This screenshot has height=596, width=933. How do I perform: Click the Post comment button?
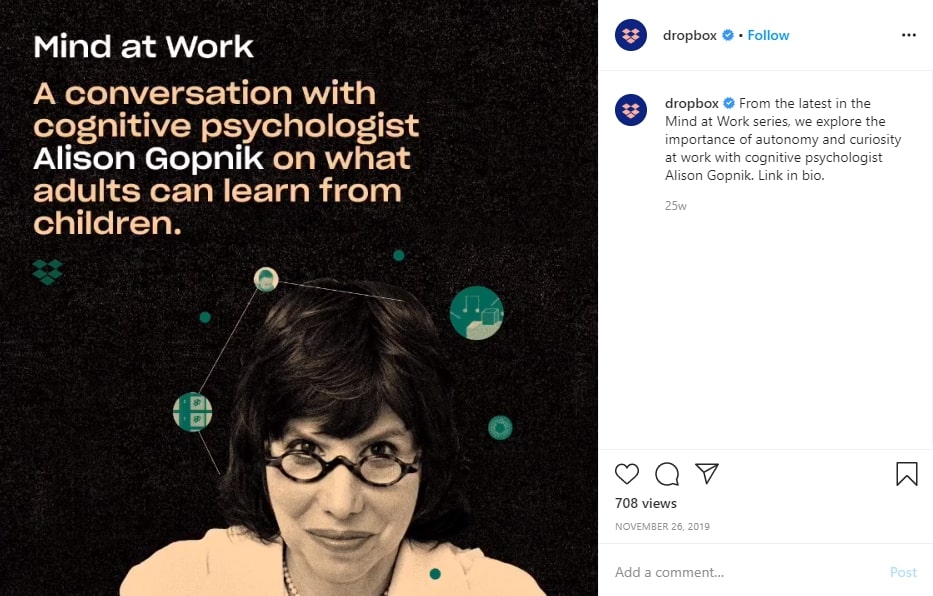tap(903, 572)
